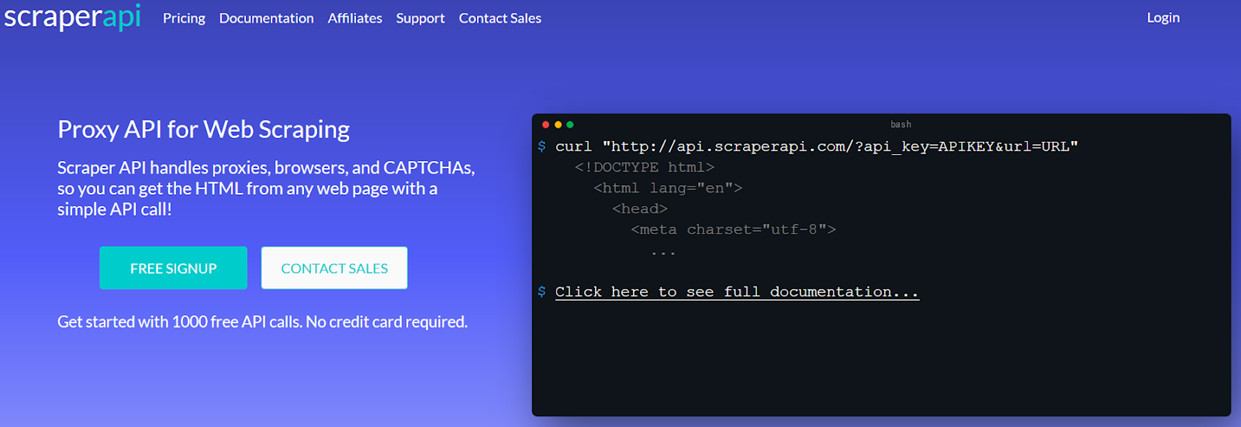The width and height of the screenshot is (1241, 427).
Task: Click the Scraper API handles proxies paragraph
Action: 266,188
